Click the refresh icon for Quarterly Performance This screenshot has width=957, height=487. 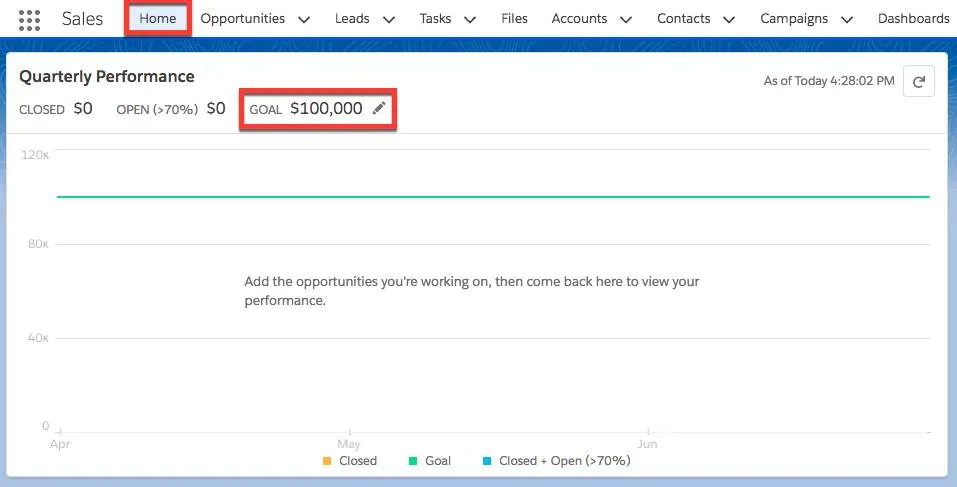click(x=919, y=81)
